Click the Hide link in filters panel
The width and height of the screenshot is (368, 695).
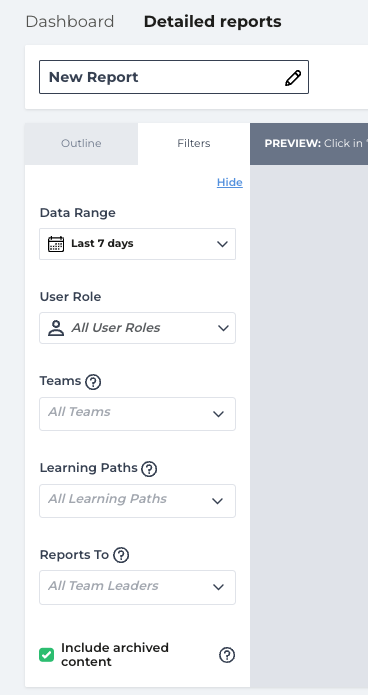coord(230,182)
